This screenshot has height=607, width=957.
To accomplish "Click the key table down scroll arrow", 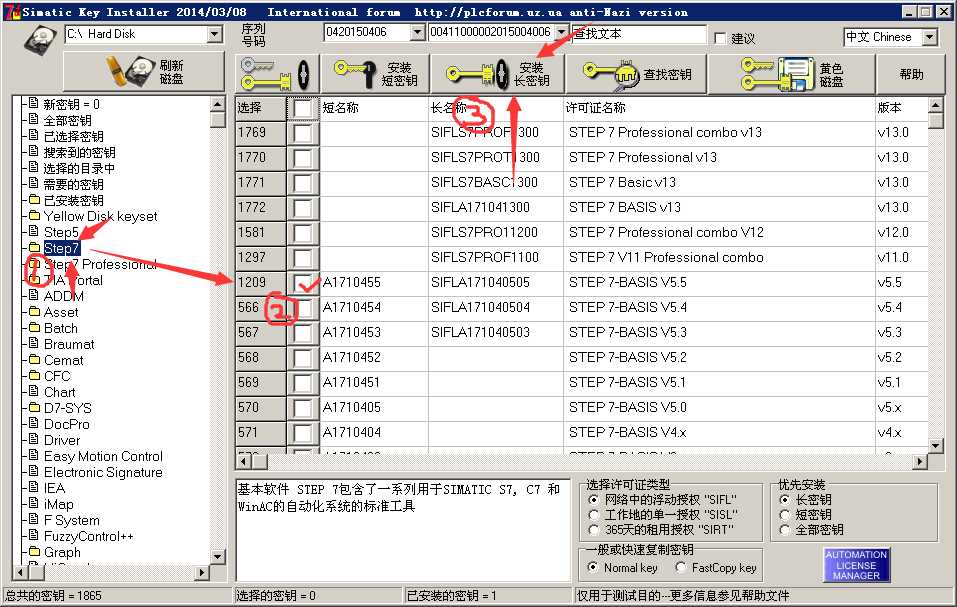I will 936,446.
